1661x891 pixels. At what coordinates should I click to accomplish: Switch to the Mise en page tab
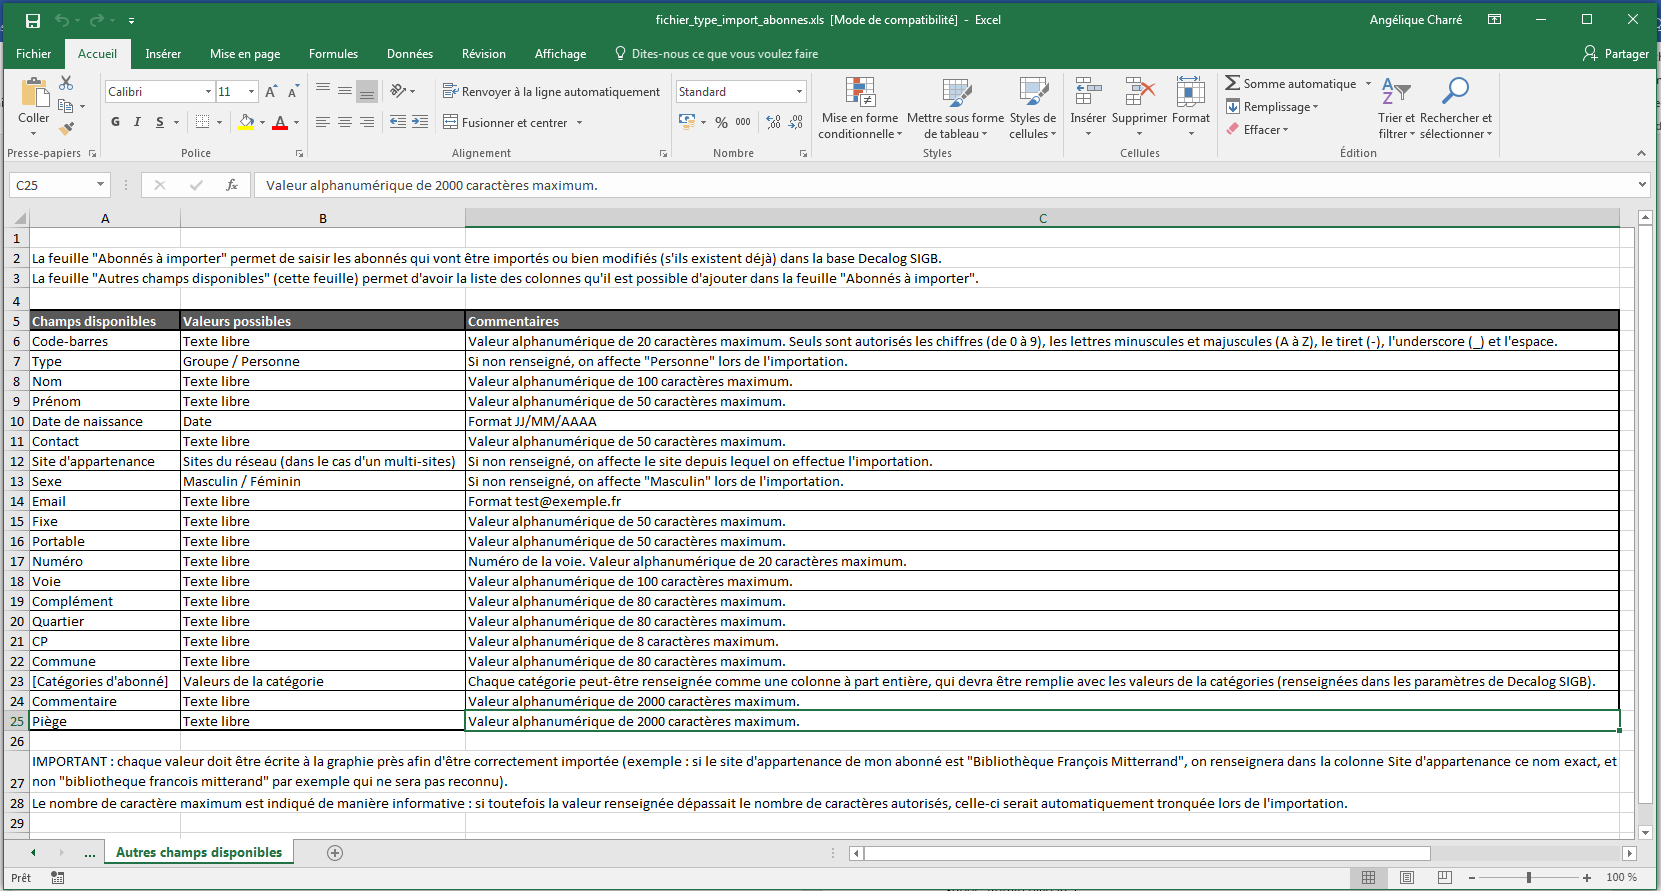click(x=245, y=54)
